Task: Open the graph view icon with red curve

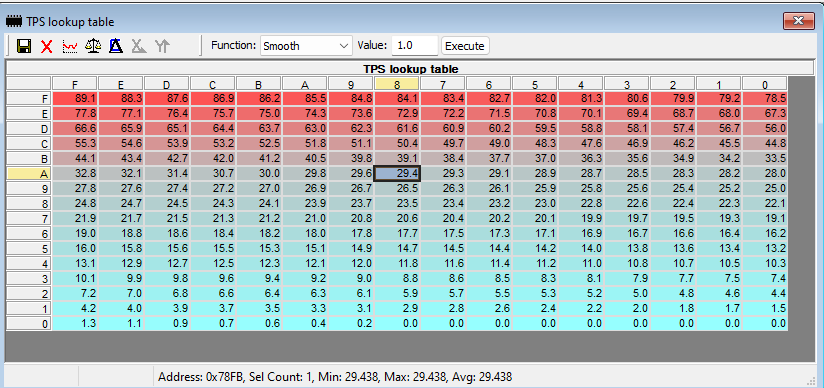Action: [x=70, y=46]
